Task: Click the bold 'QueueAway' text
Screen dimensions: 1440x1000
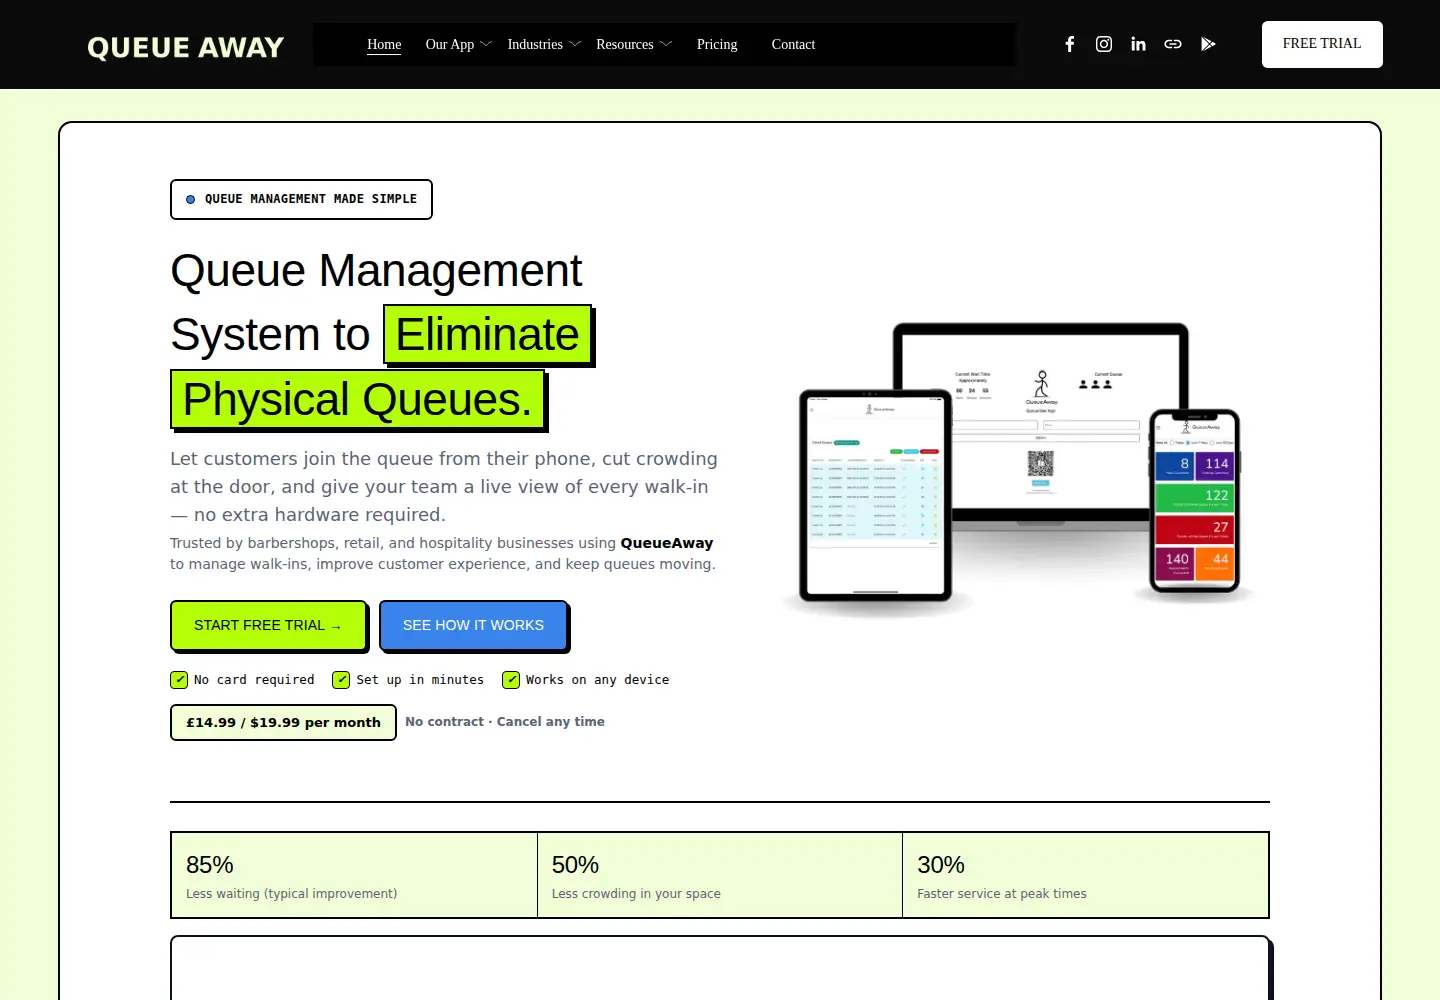Action: [x=667, y=543]
